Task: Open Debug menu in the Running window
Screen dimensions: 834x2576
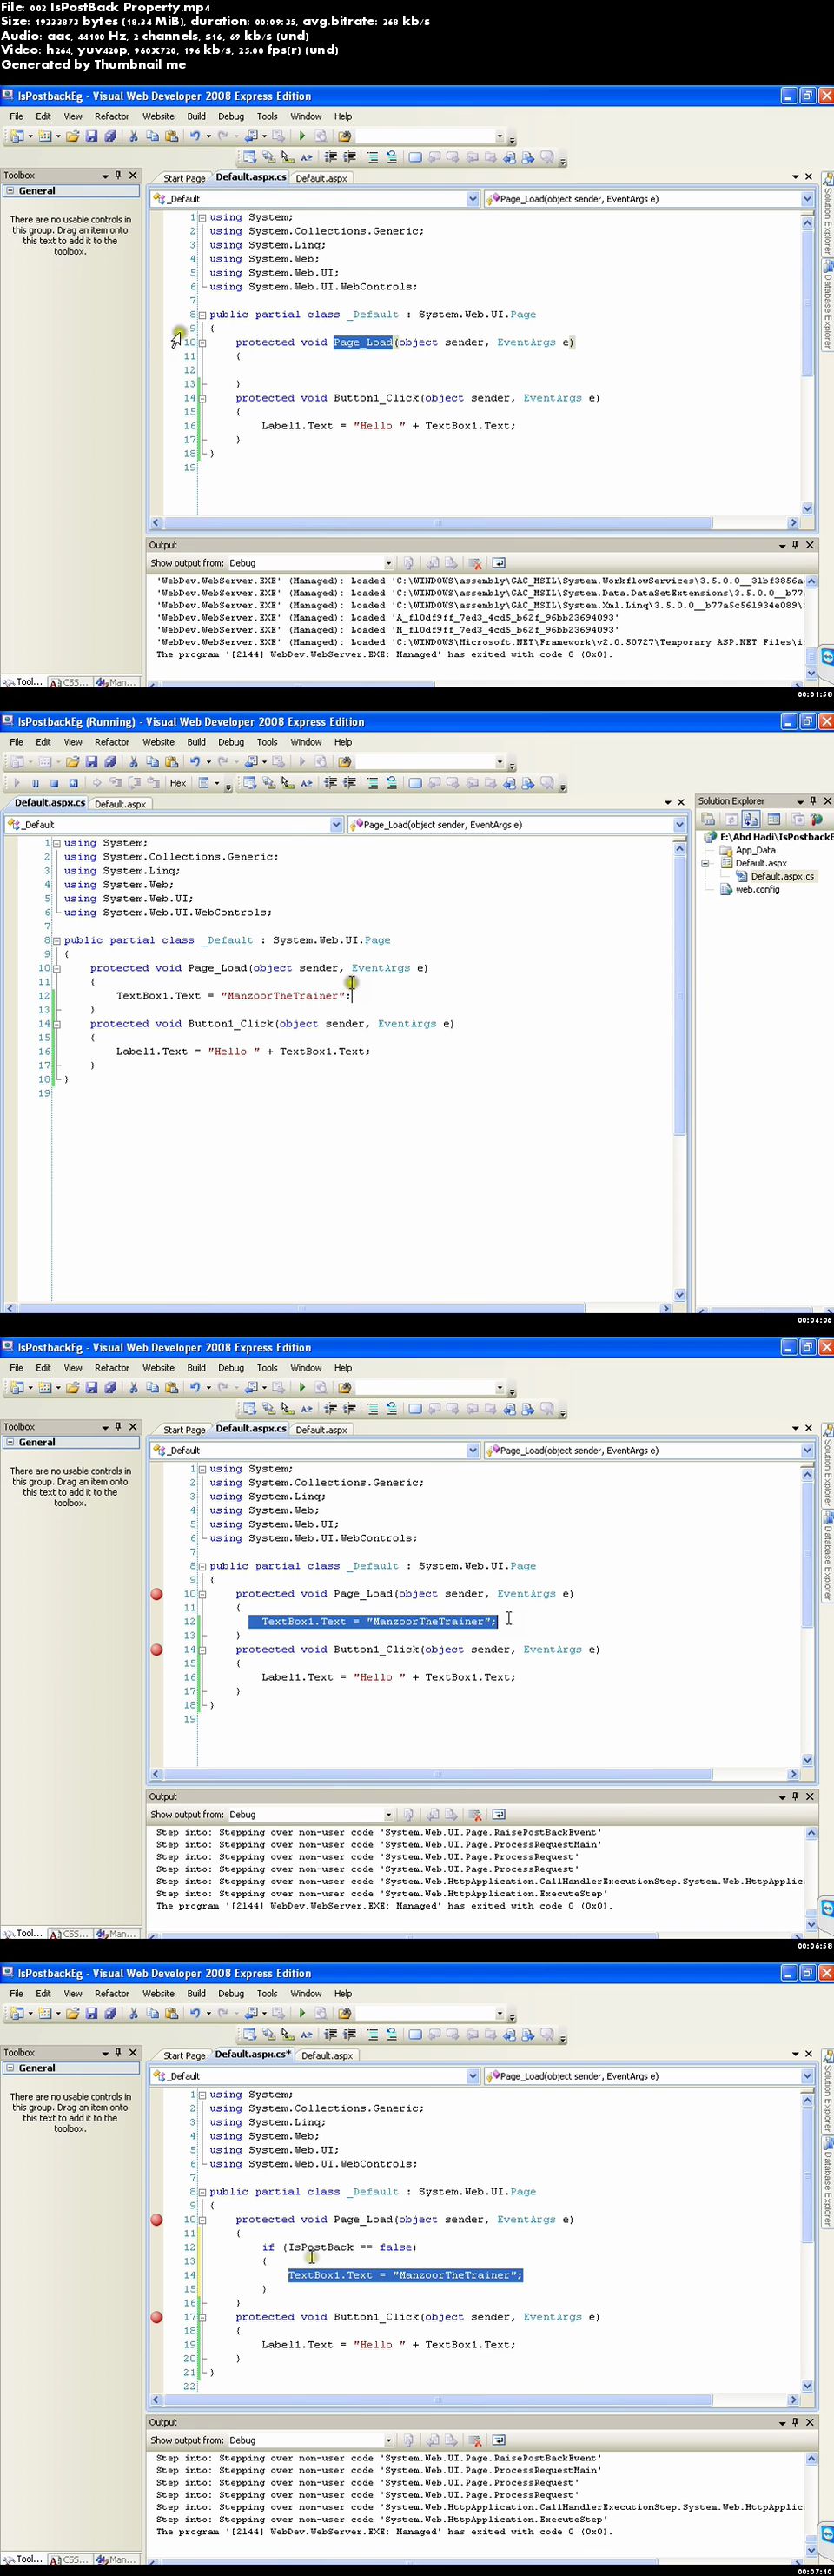Action: [x=231, y=742]
